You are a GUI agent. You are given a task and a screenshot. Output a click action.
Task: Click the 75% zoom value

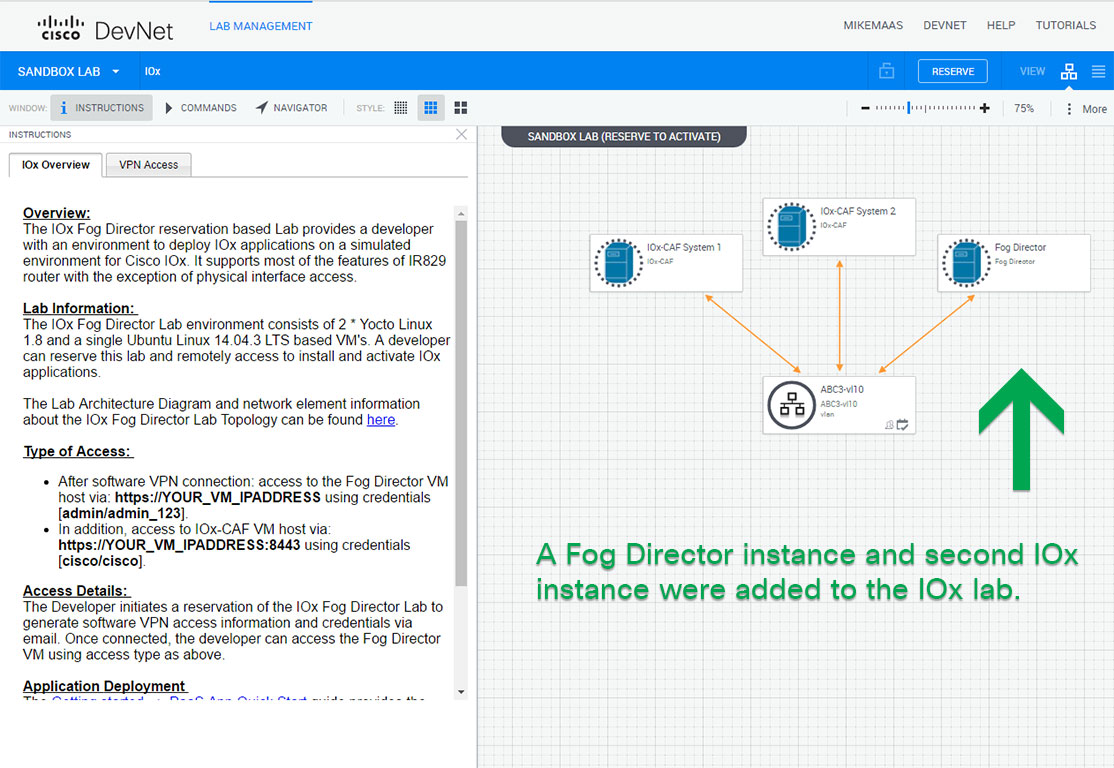[1023, 109]
